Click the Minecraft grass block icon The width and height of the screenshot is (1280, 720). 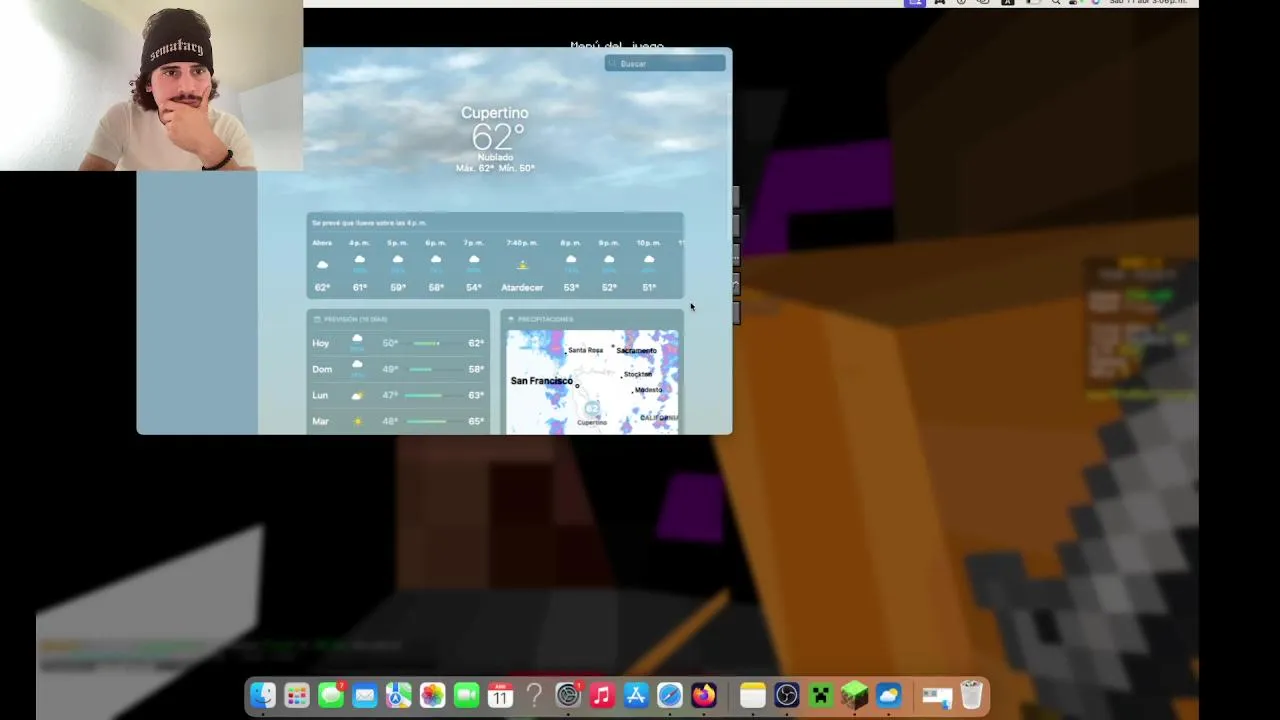[x=855, y=695]
